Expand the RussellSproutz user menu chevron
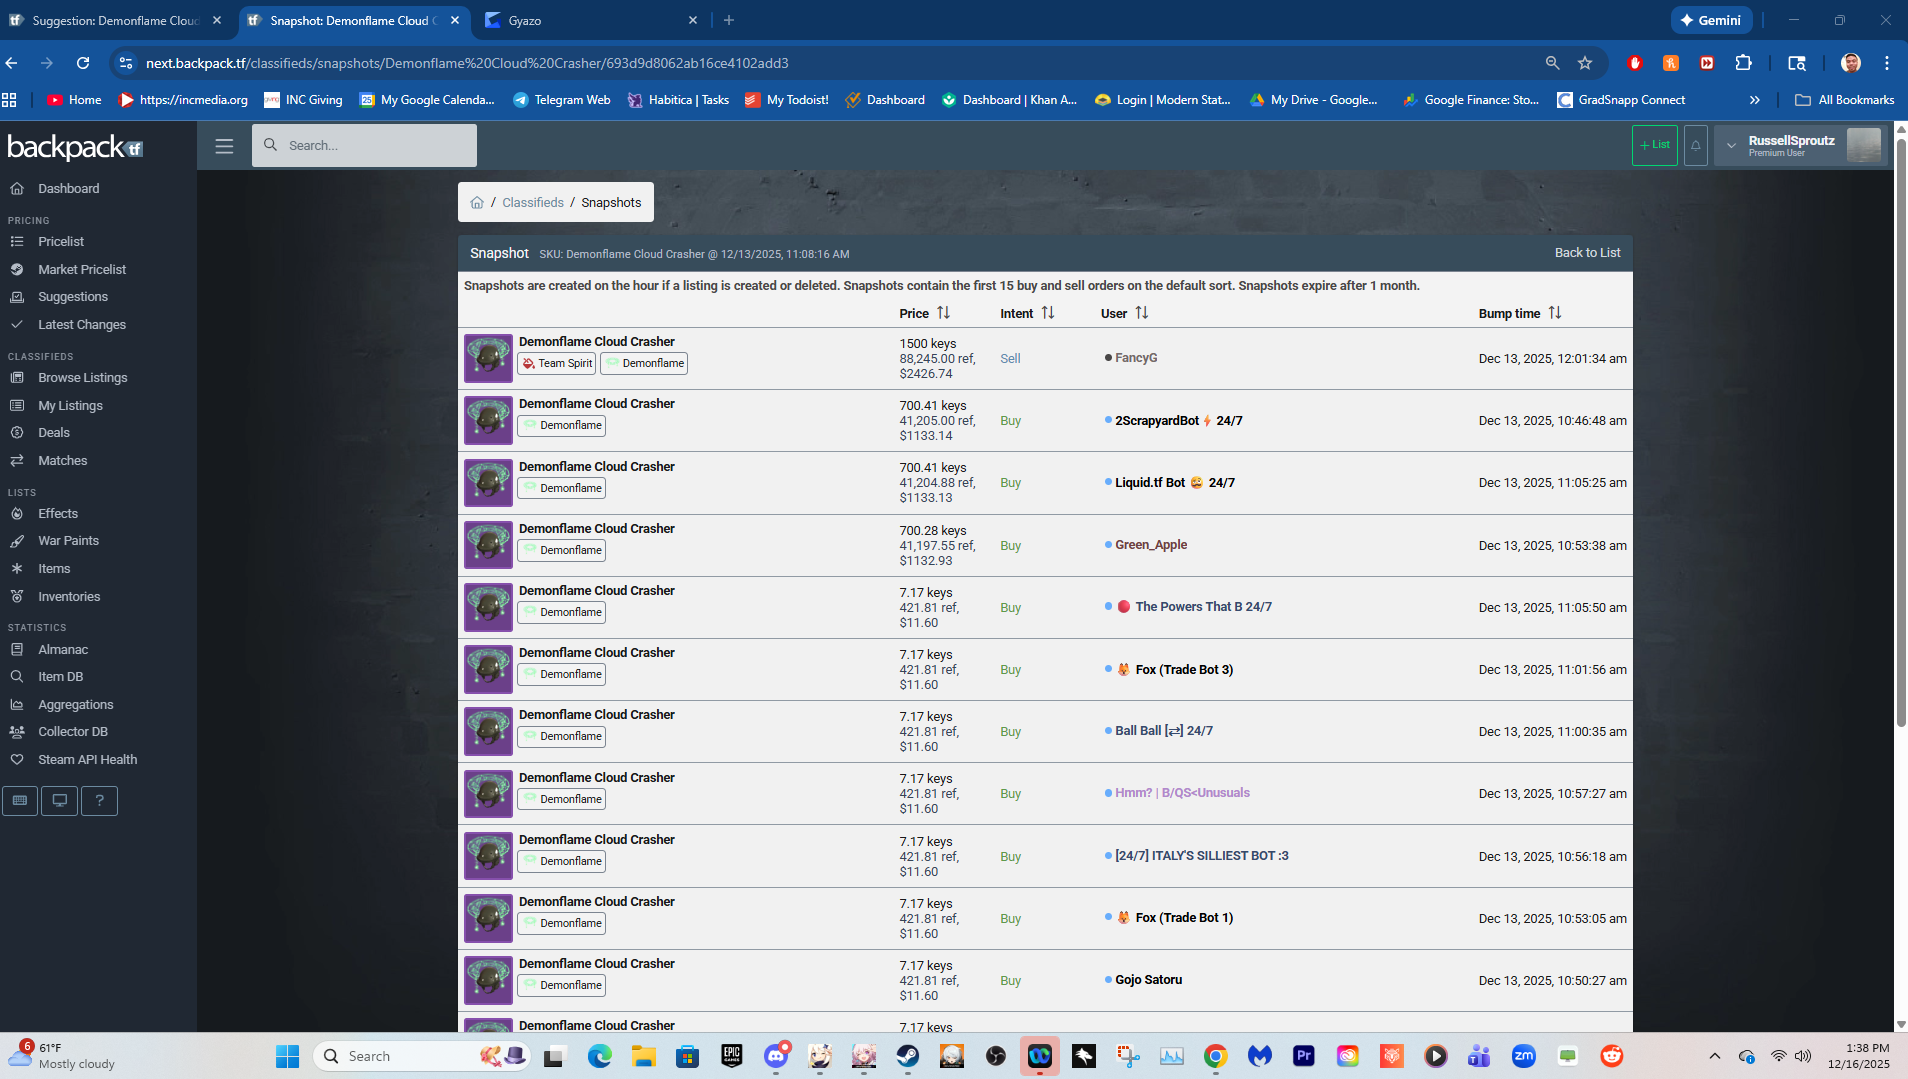Viewport: 1908px width, 1079px height. [x=1731, y=145]
